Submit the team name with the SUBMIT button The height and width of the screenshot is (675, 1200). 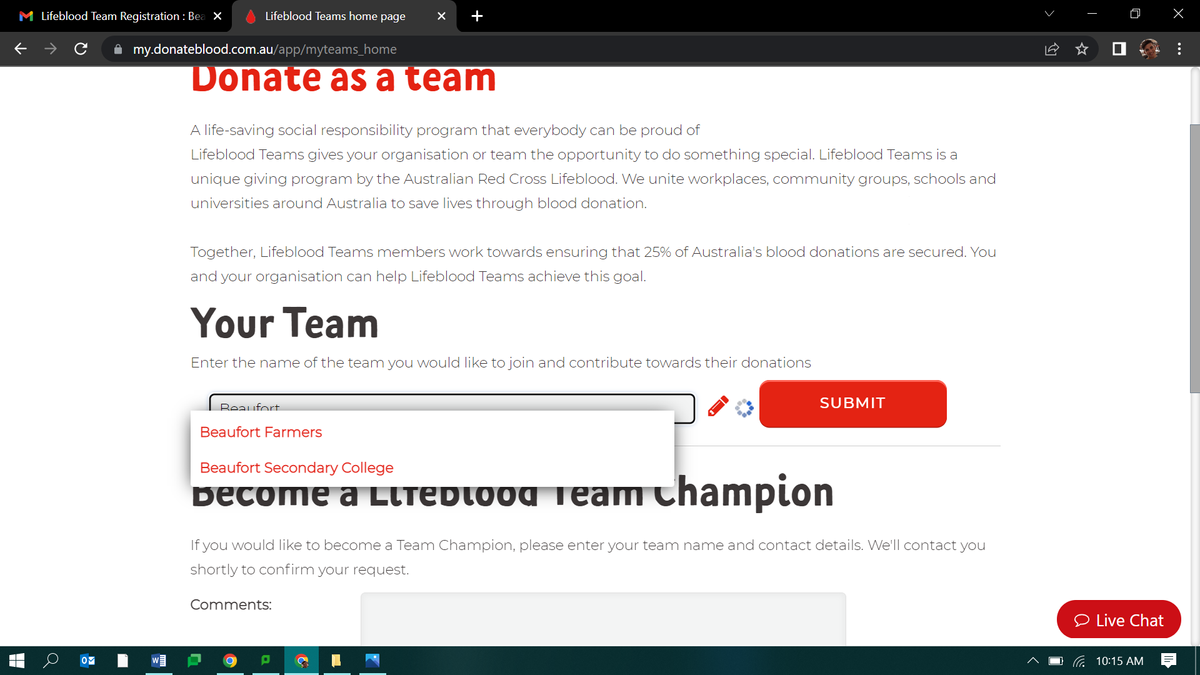point(852,403)
